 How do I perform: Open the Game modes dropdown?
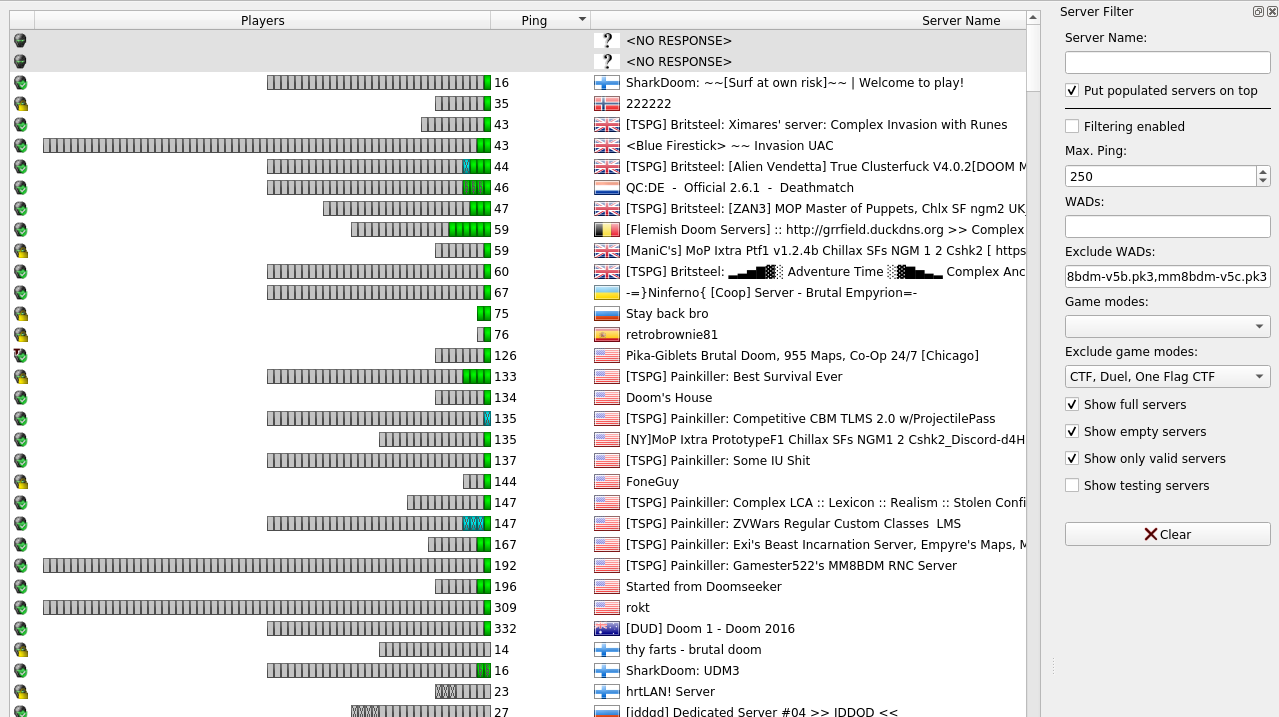(1167, 326)
